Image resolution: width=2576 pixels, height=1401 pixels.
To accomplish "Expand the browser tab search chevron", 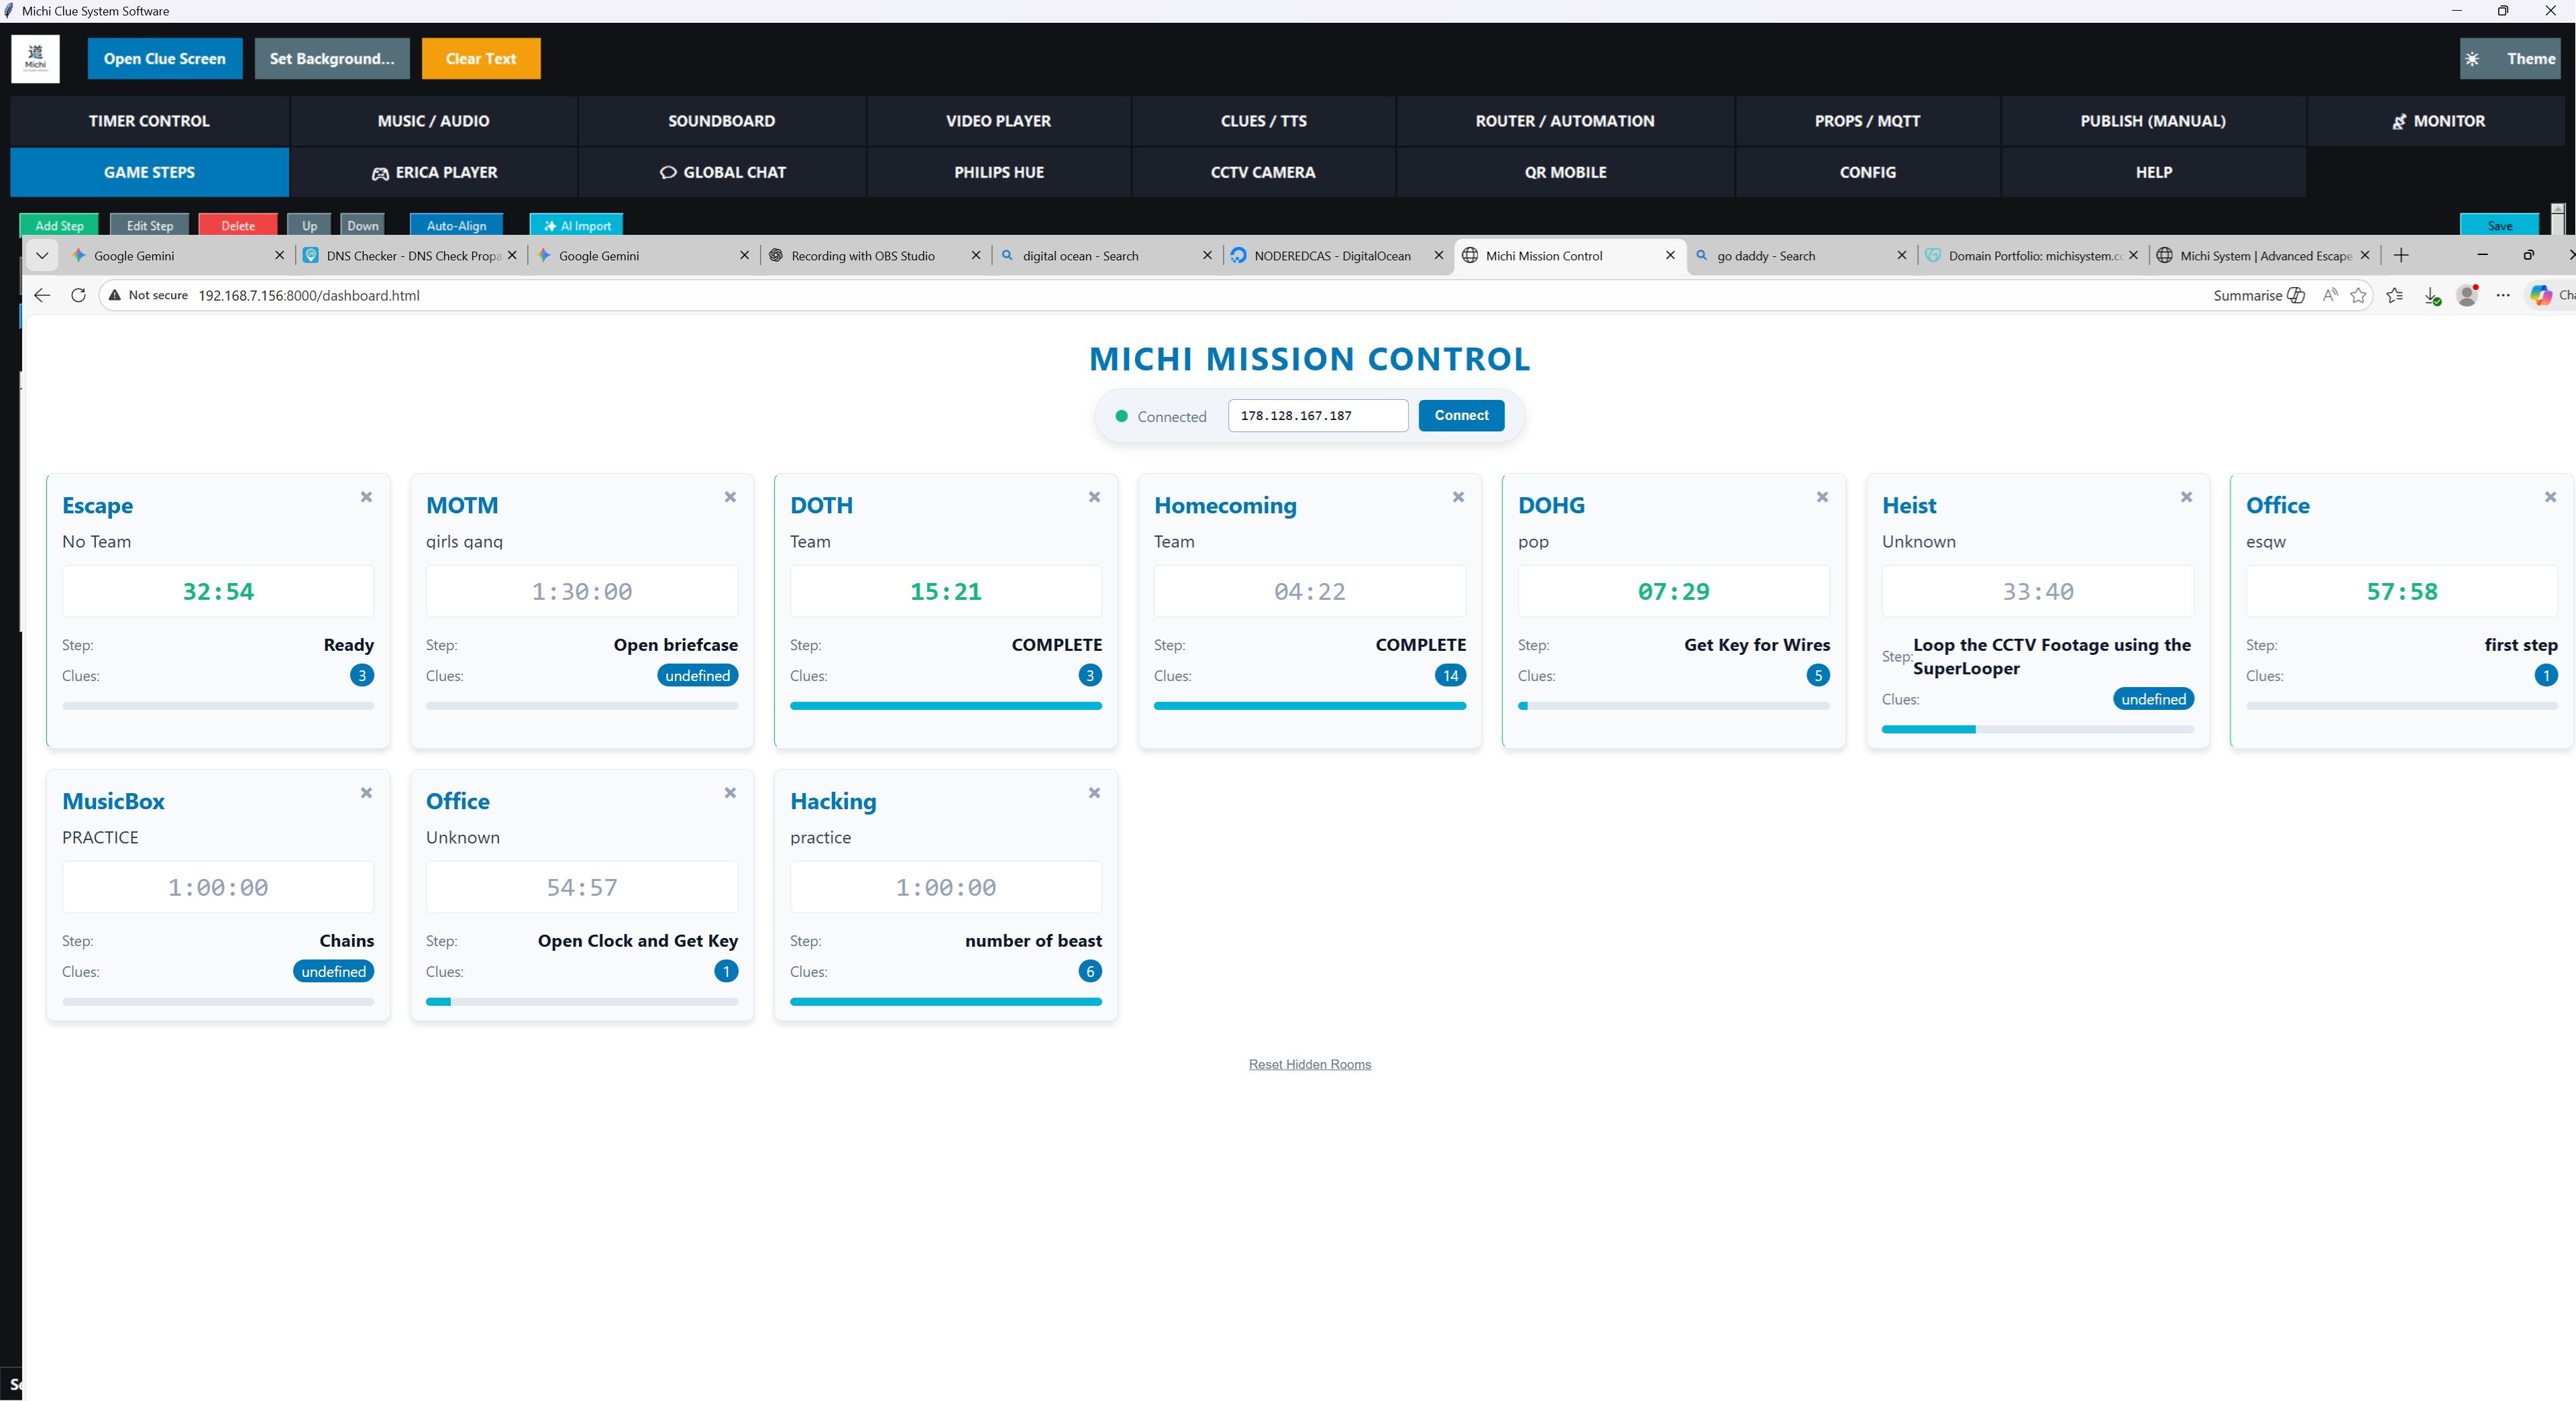I will (42, 256).
